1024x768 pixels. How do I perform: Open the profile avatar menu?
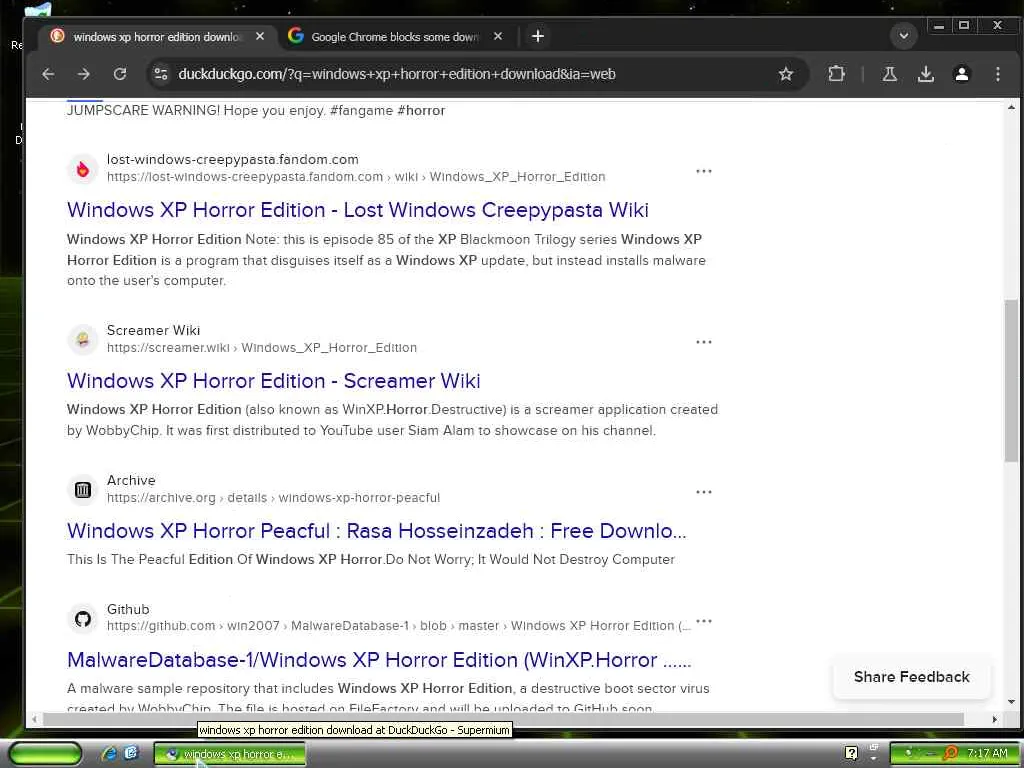coord(962,74)
